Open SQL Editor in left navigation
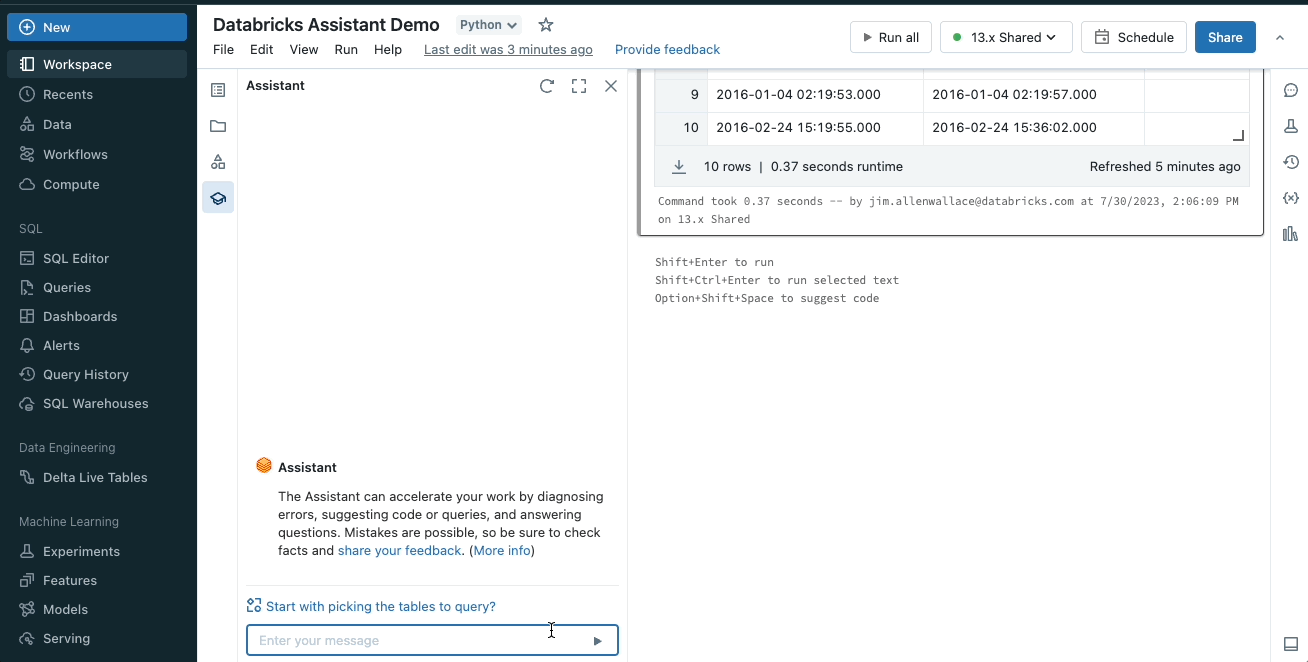 pyautogui.click(x=76, y=258)
